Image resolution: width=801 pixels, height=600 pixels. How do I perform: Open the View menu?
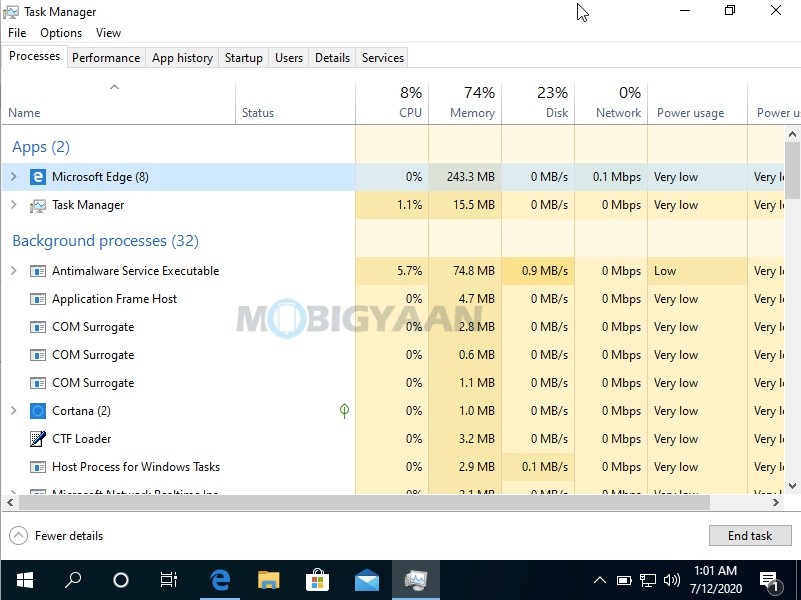coord(108,33)
